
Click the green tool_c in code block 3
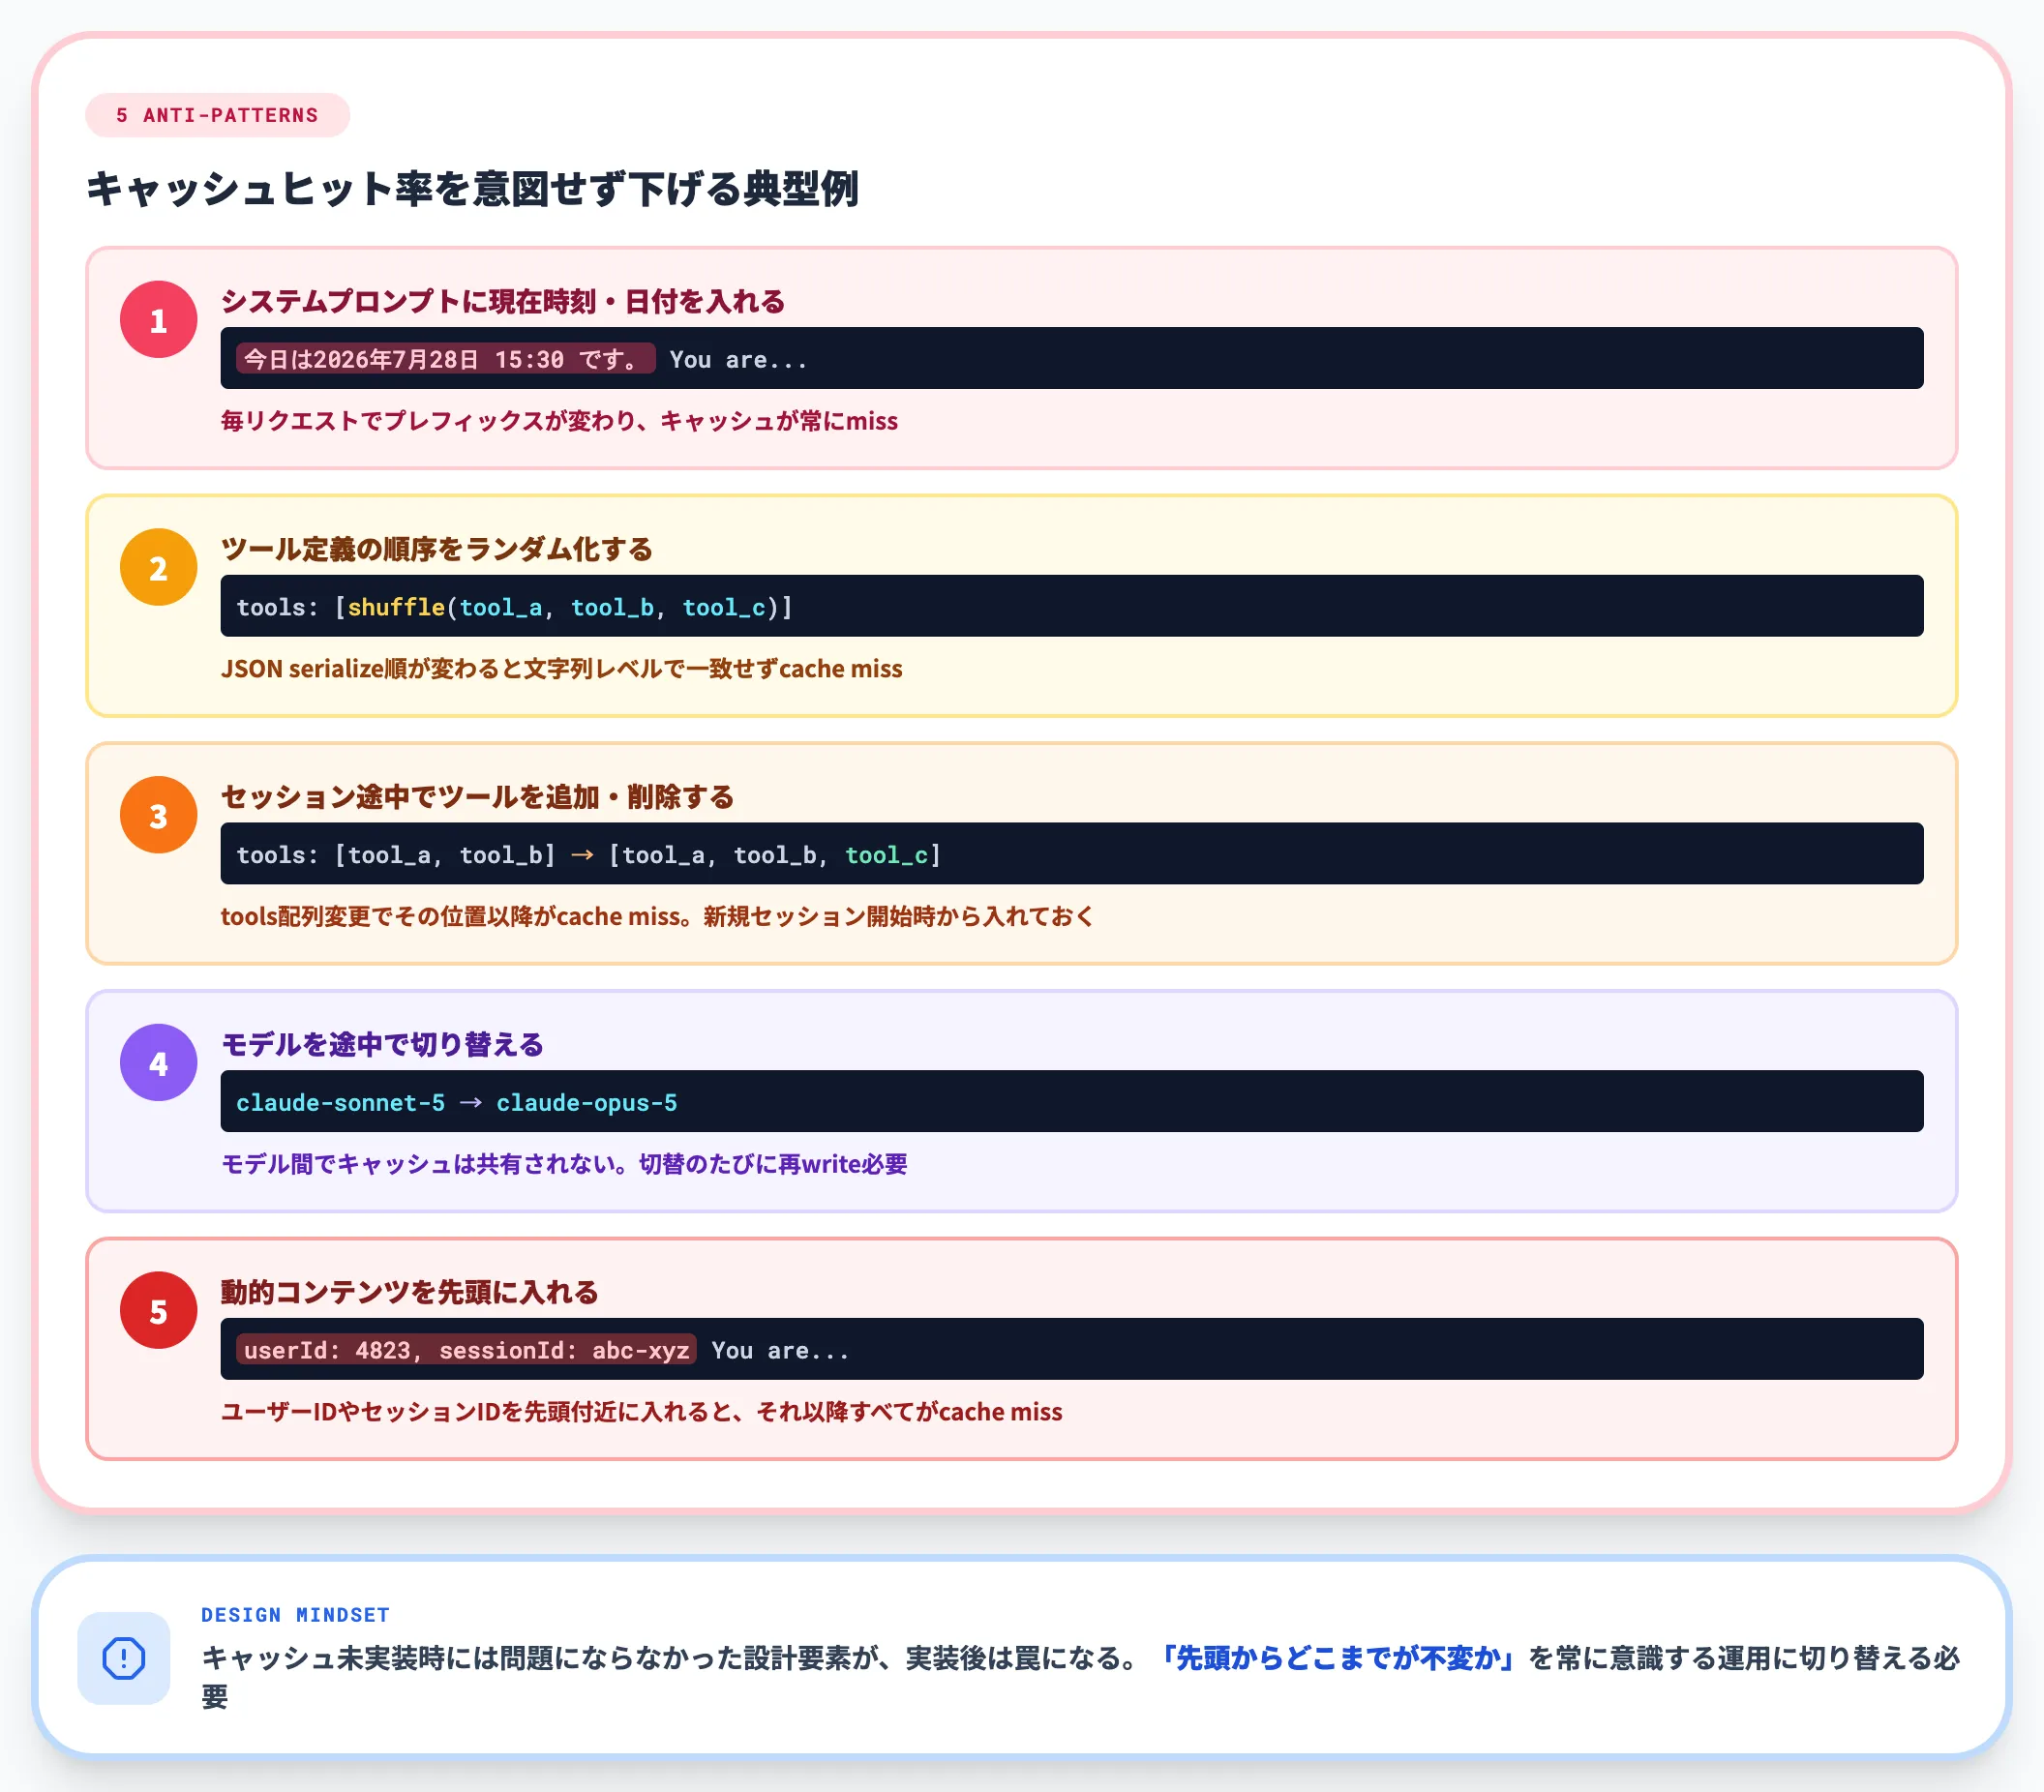887,855
